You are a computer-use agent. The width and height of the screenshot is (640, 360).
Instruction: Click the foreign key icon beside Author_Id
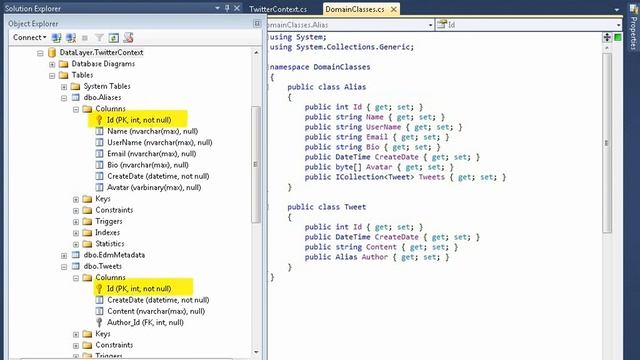point(99,322)
